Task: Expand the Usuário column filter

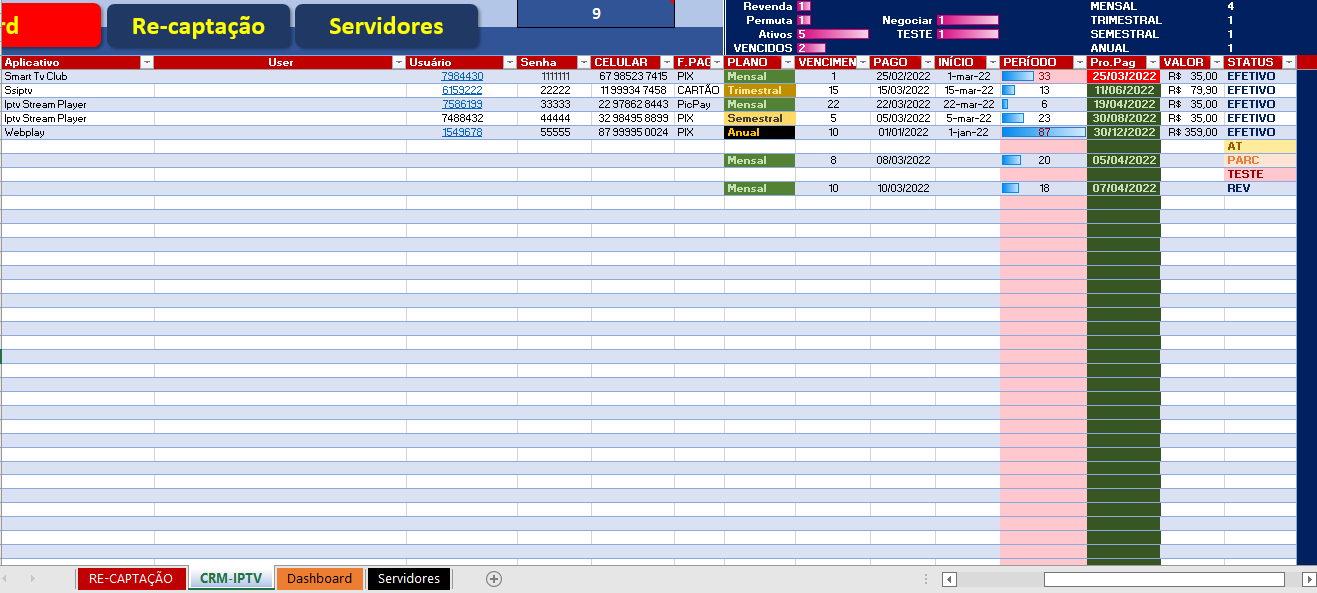Action: tap(509, 62)
